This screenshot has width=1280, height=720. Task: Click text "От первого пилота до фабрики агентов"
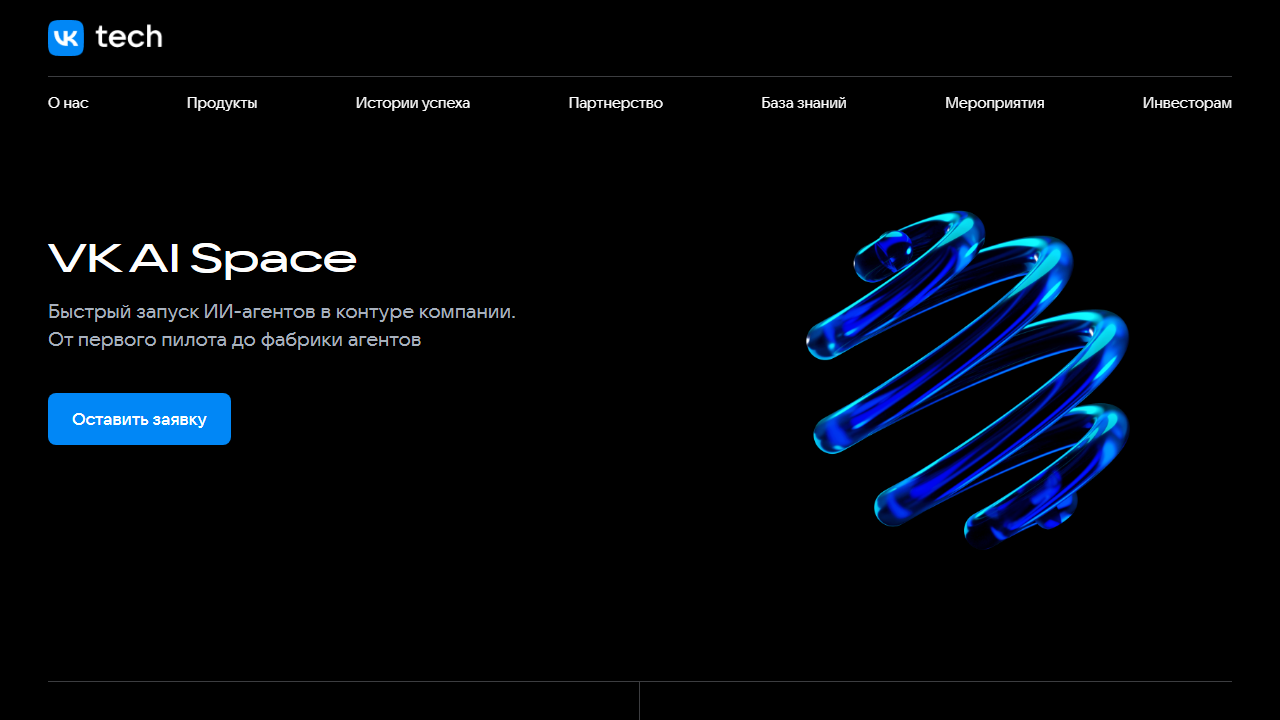tap(235, 340)
